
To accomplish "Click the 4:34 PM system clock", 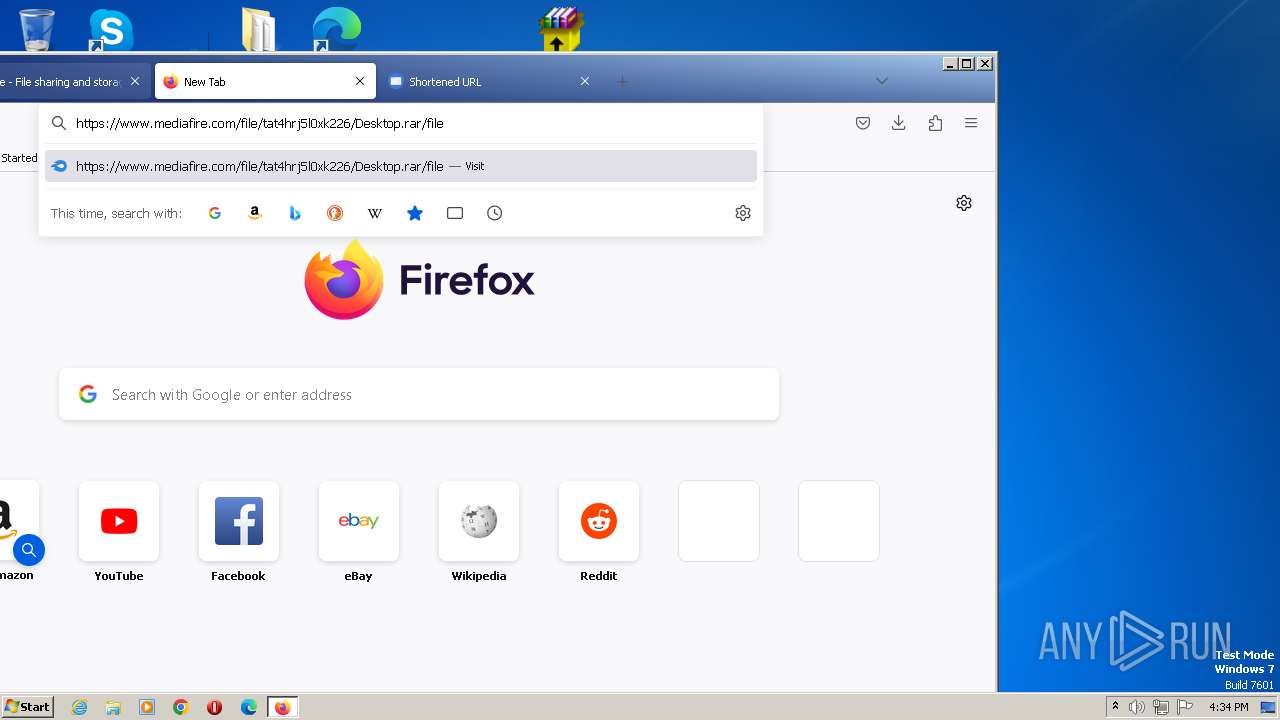I will [1229, 707].
